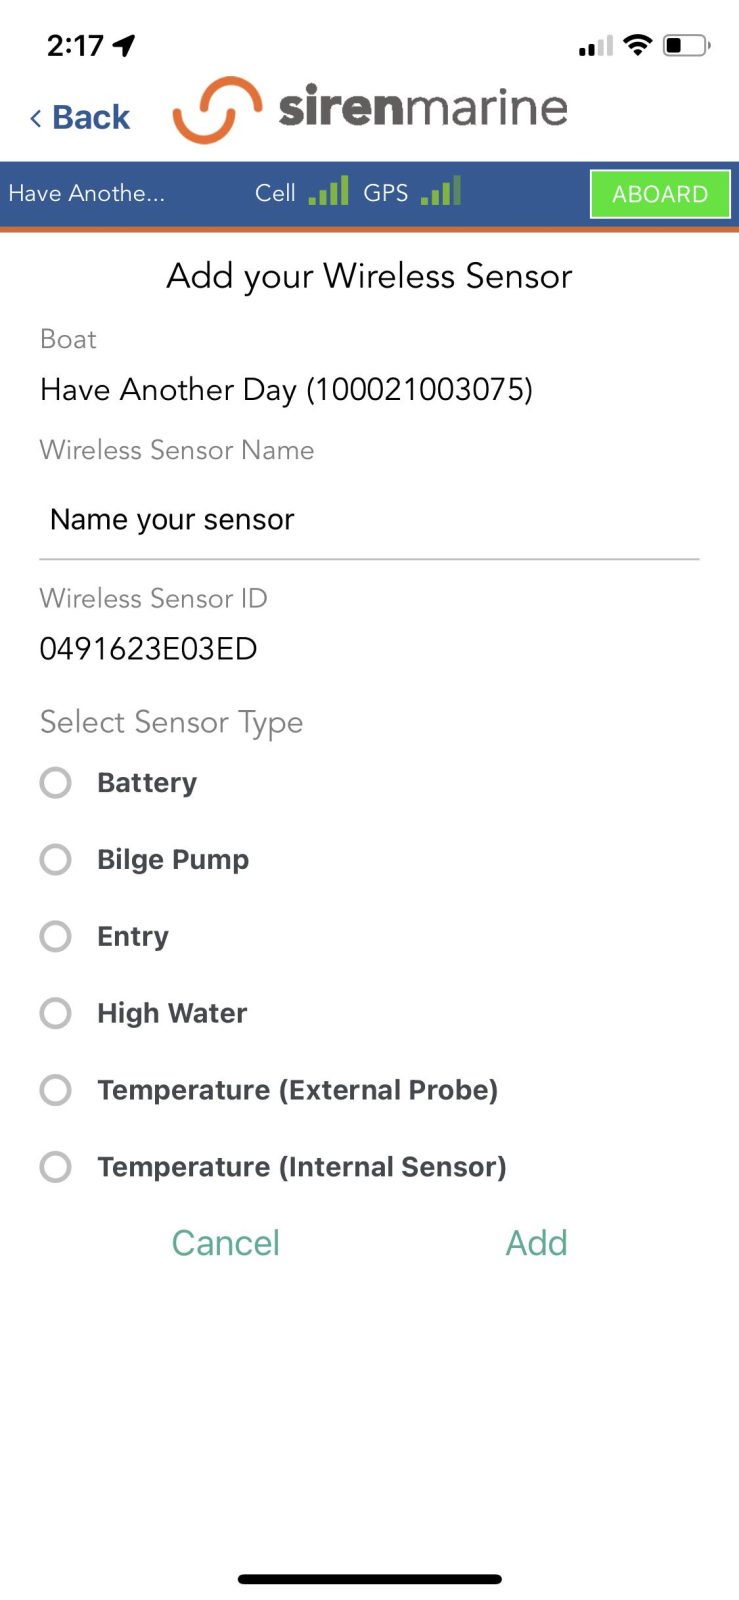Viewport: 739px width, 1600px height.
Task: Tap Add to save the sensor
Action: (x=536, y=1243)
